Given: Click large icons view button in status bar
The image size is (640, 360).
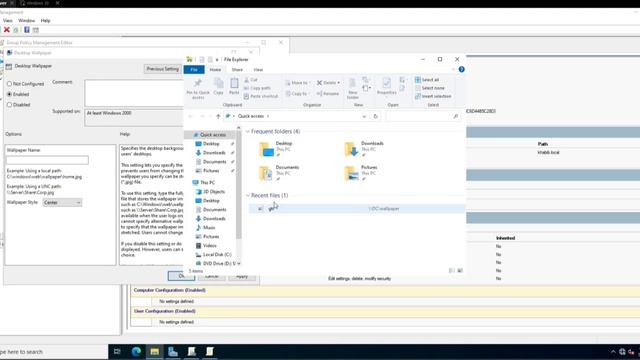Looking at the screenshot, I should tap(460, 271).
